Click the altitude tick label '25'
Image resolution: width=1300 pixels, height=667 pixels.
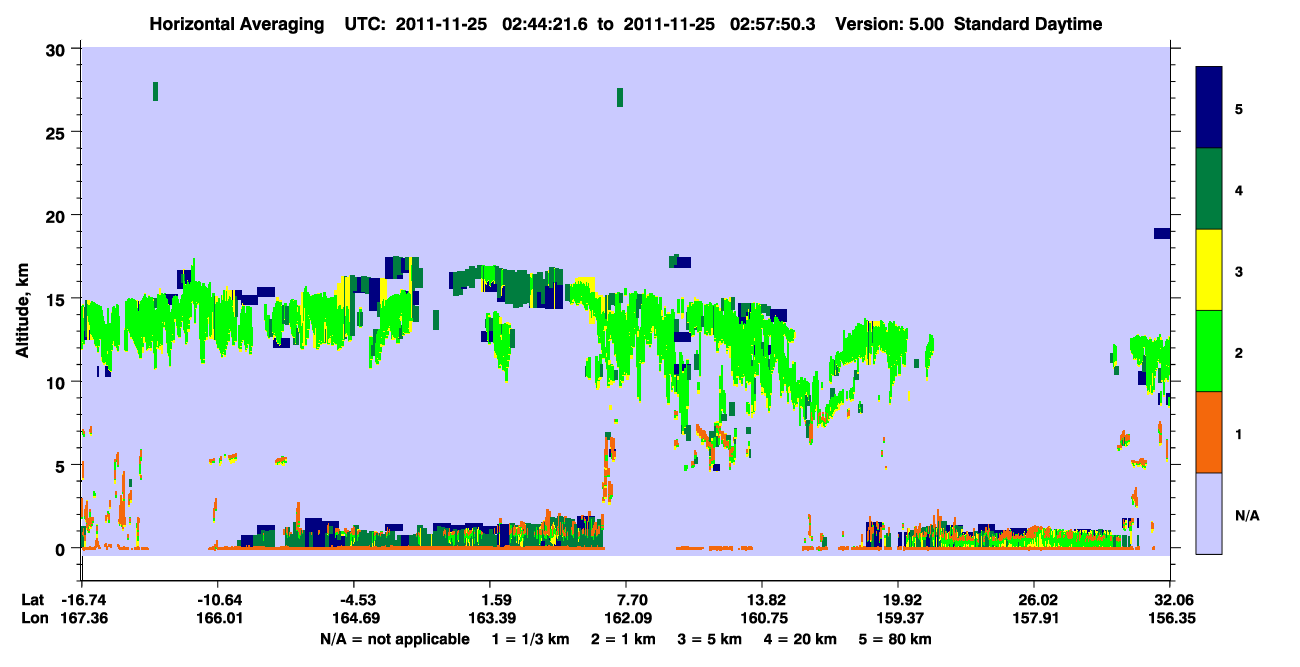point(58,132)
